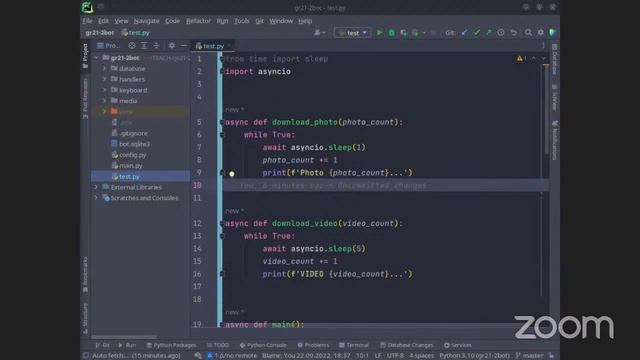This screenshot has width=640, height=360.
Task: Commit changes with the green checkmark
Action: click(x=476, y=33)
